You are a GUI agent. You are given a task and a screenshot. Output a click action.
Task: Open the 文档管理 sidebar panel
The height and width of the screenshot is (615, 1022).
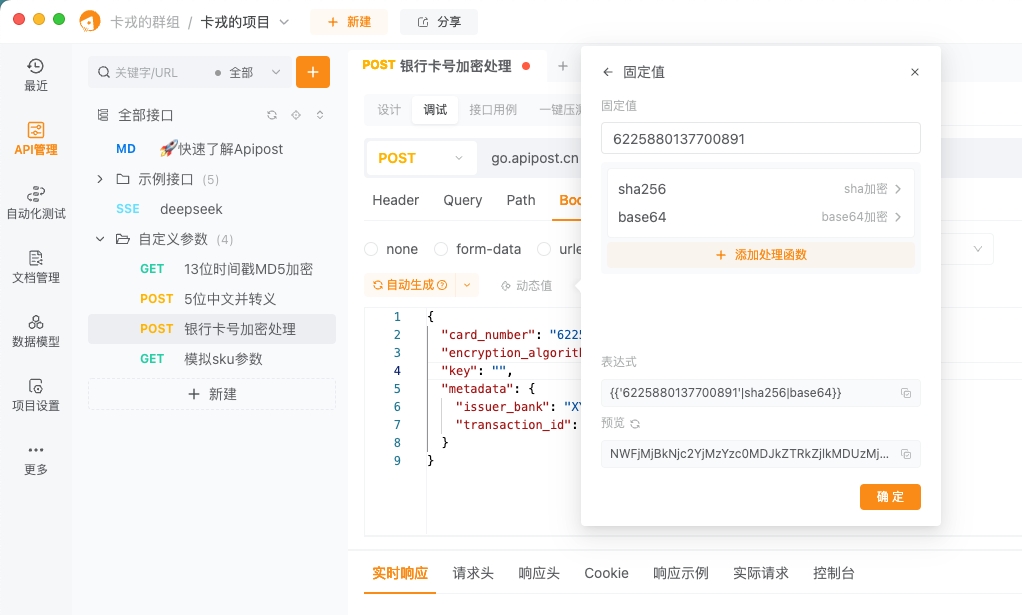tap(35, 265)
